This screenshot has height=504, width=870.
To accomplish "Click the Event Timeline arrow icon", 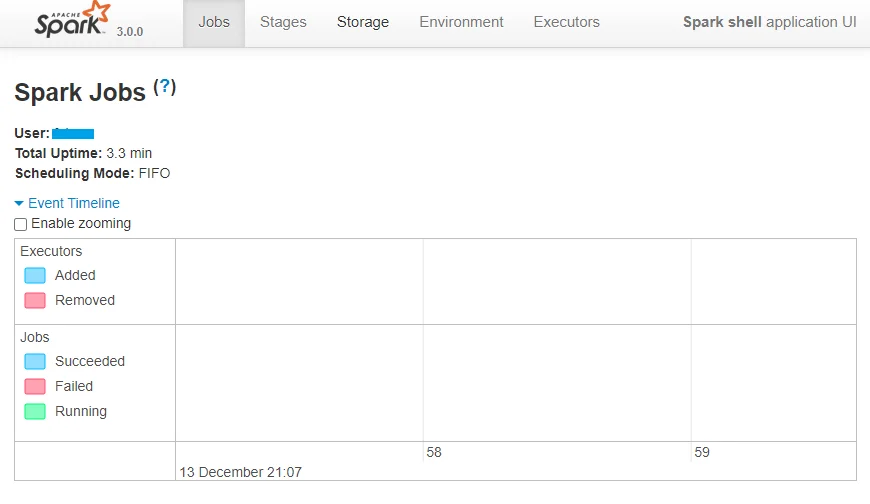I will pos(20,203).
